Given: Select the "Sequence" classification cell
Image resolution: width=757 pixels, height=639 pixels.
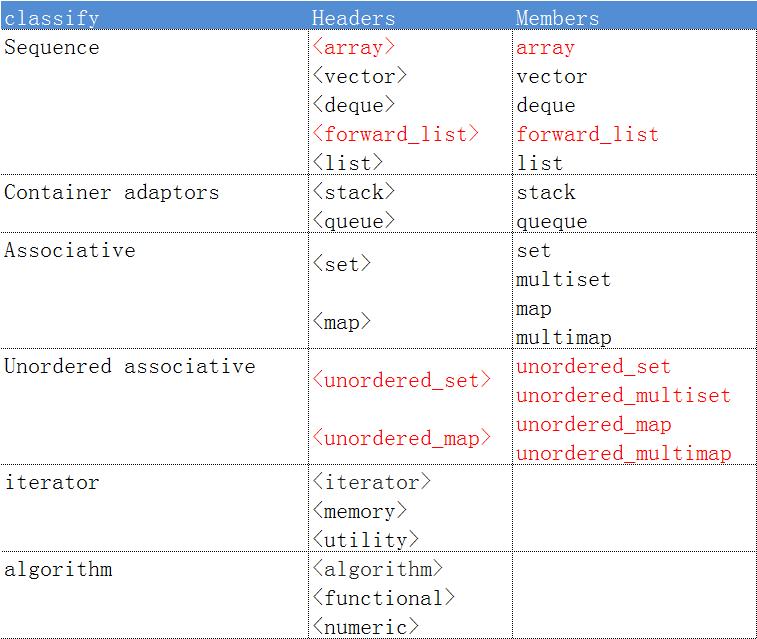Looking at the screenshot, I should point(52,48).
